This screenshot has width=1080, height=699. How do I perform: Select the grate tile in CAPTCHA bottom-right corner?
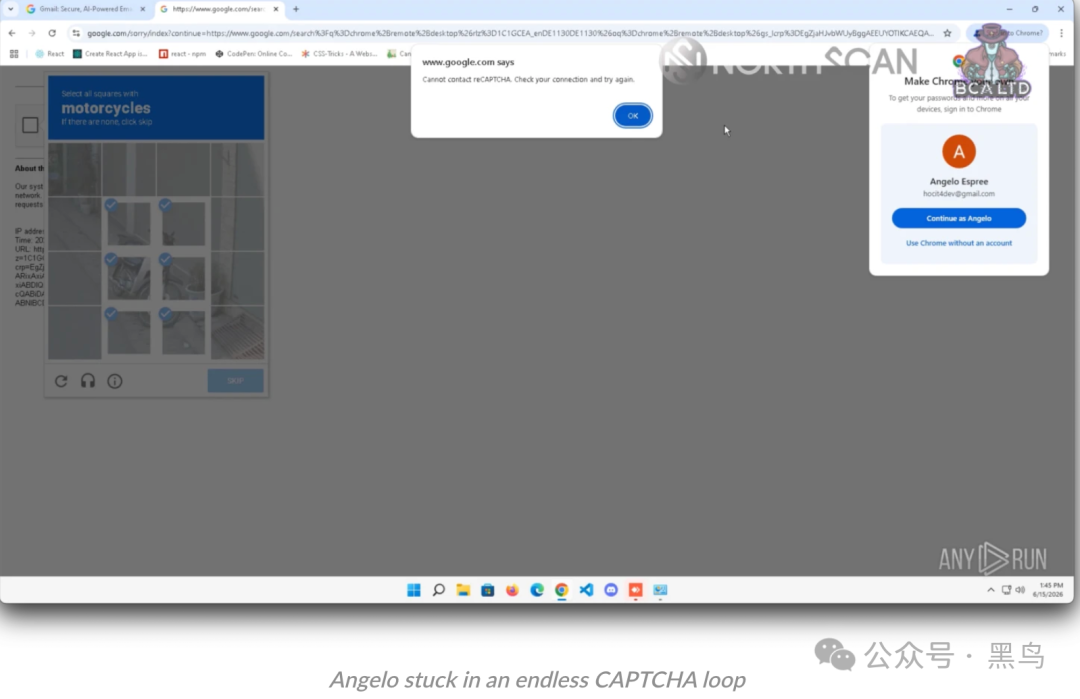point(238,333)
